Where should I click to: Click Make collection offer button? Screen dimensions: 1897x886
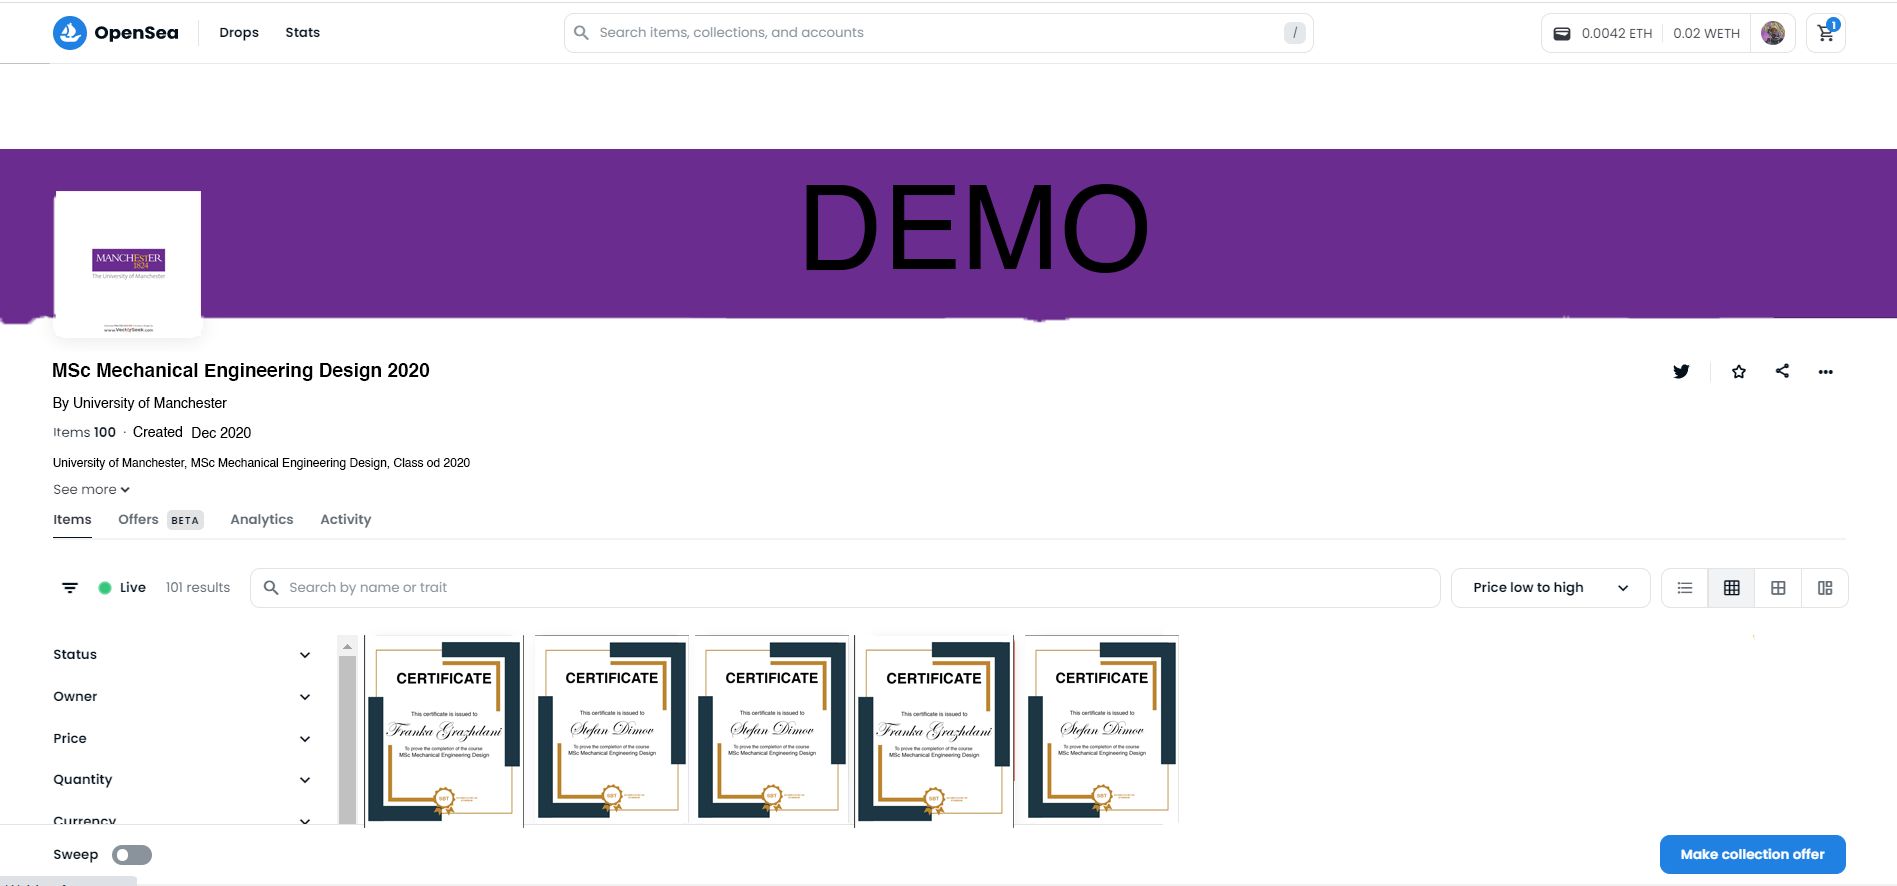1752,855
